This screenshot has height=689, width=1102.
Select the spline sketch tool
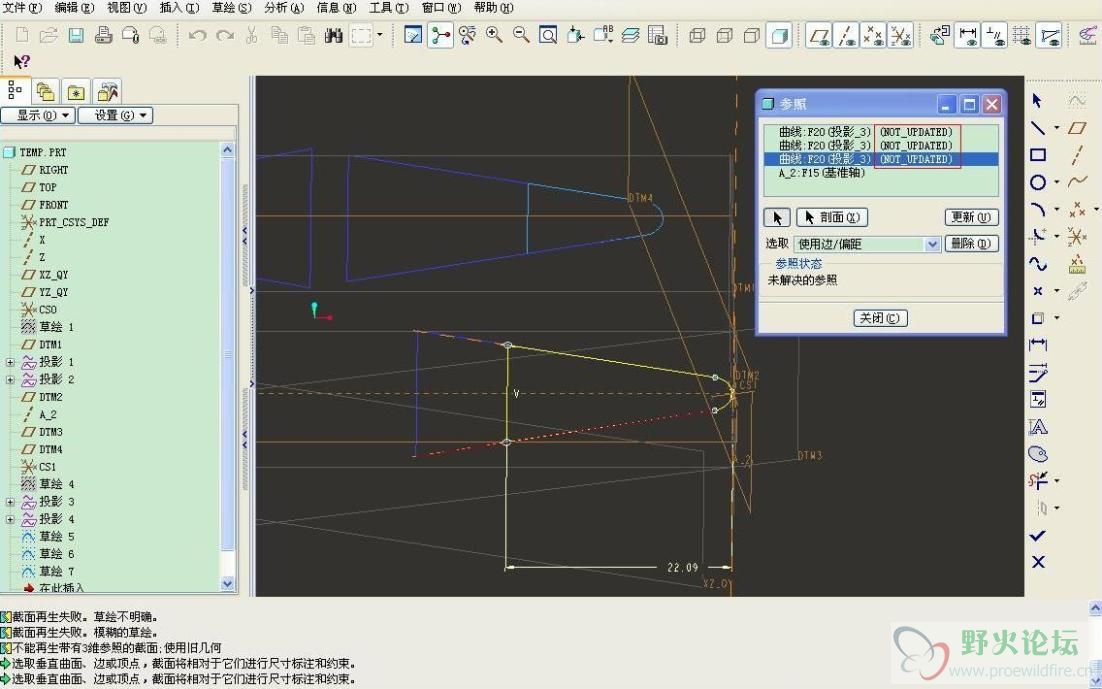tap(1038, 264)
